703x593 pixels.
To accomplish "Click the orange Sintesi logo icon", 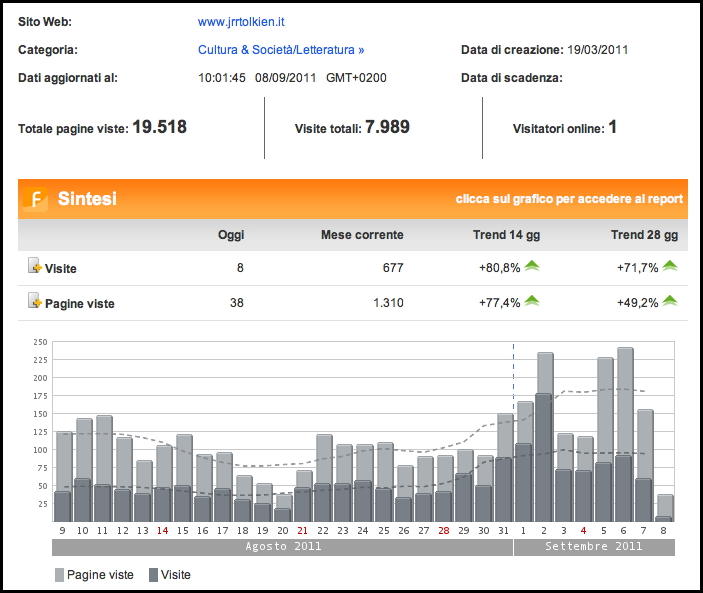I will 35,199.
